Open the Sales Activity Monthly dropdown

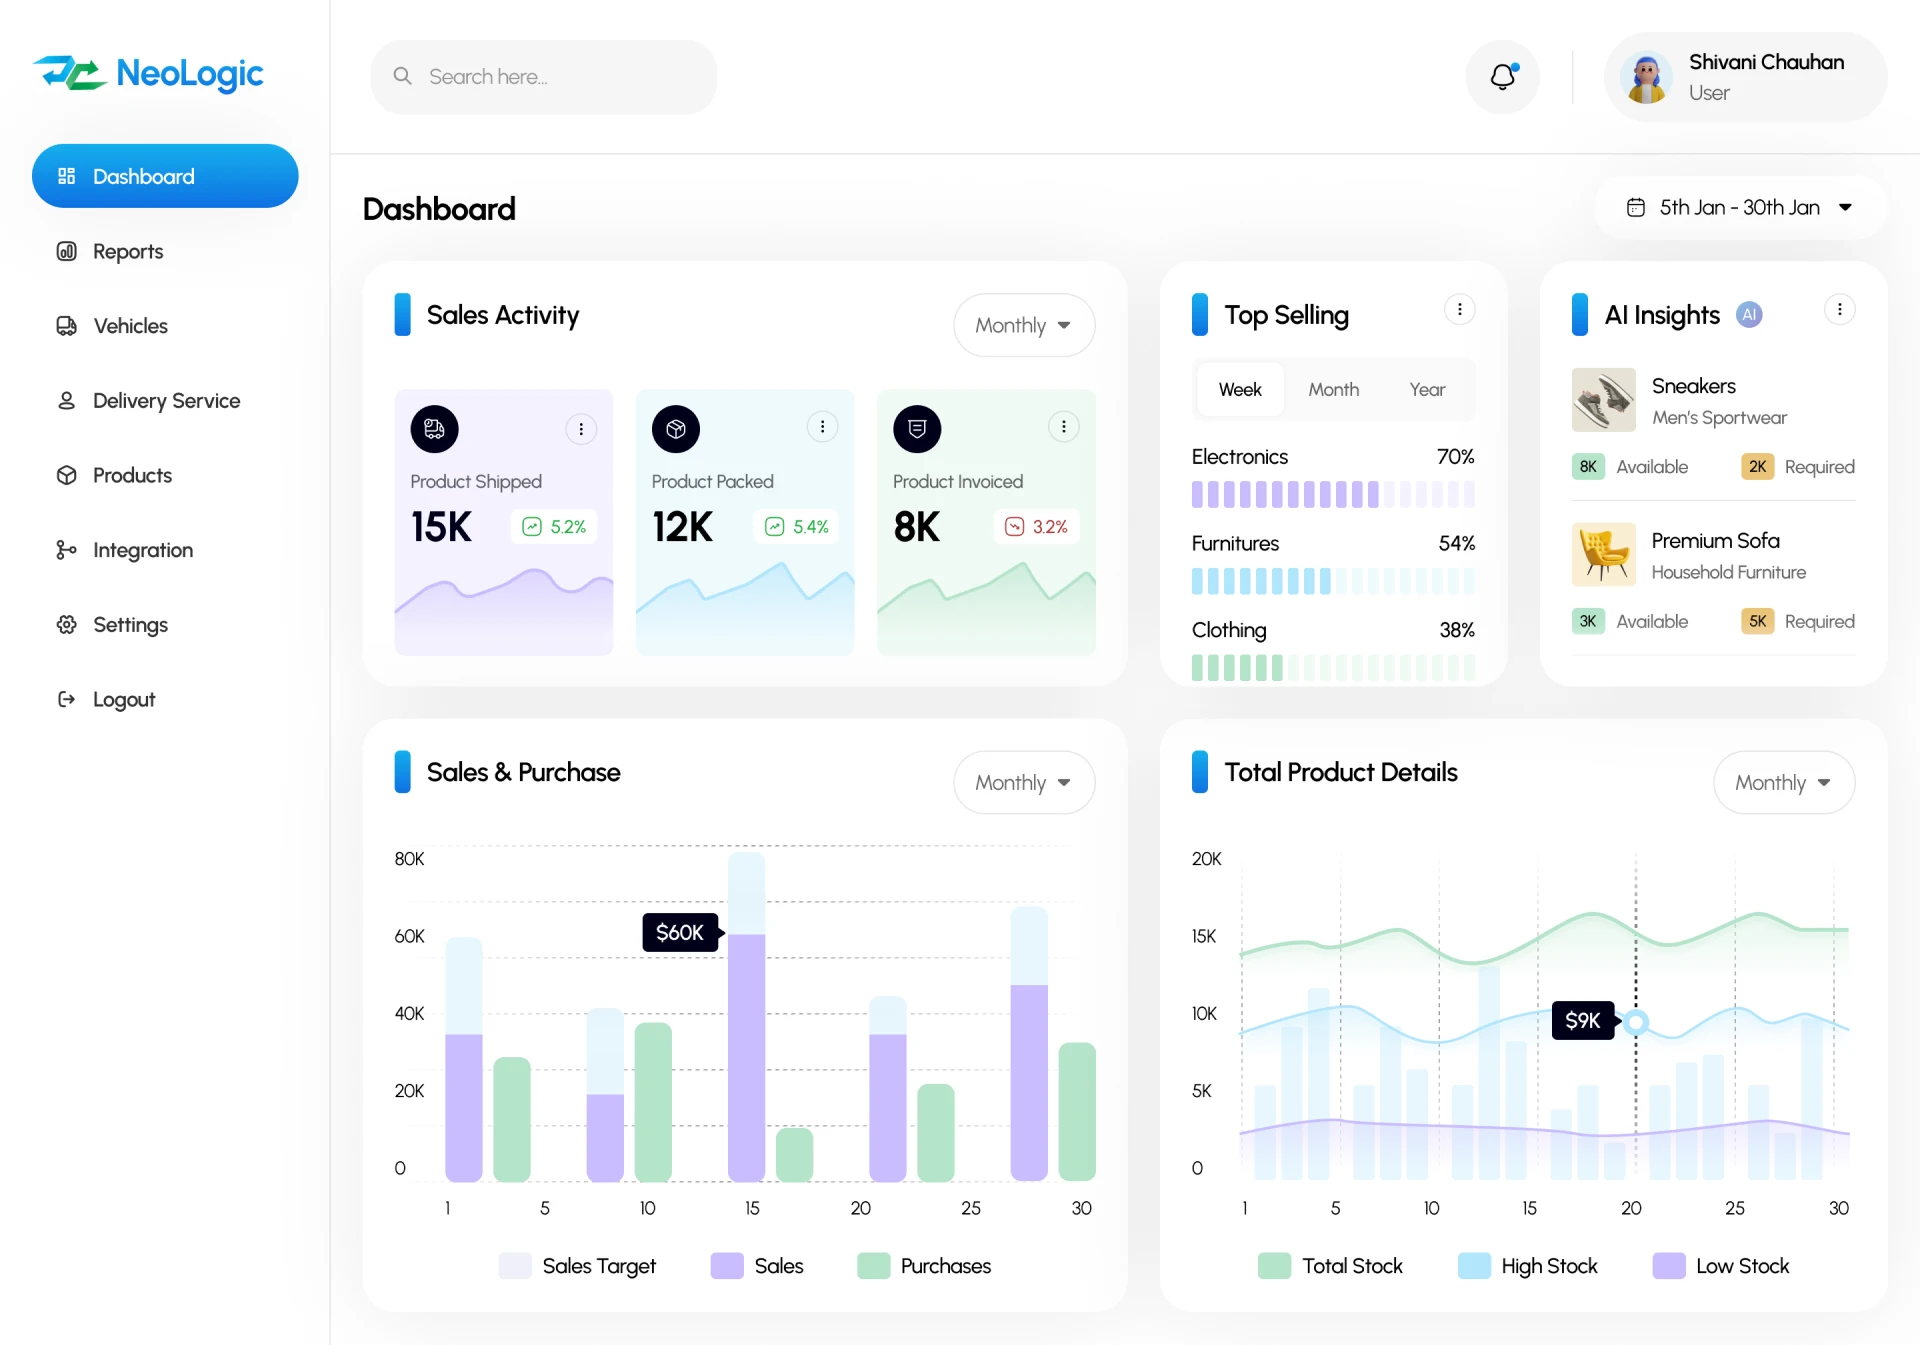coord(1023,325)
